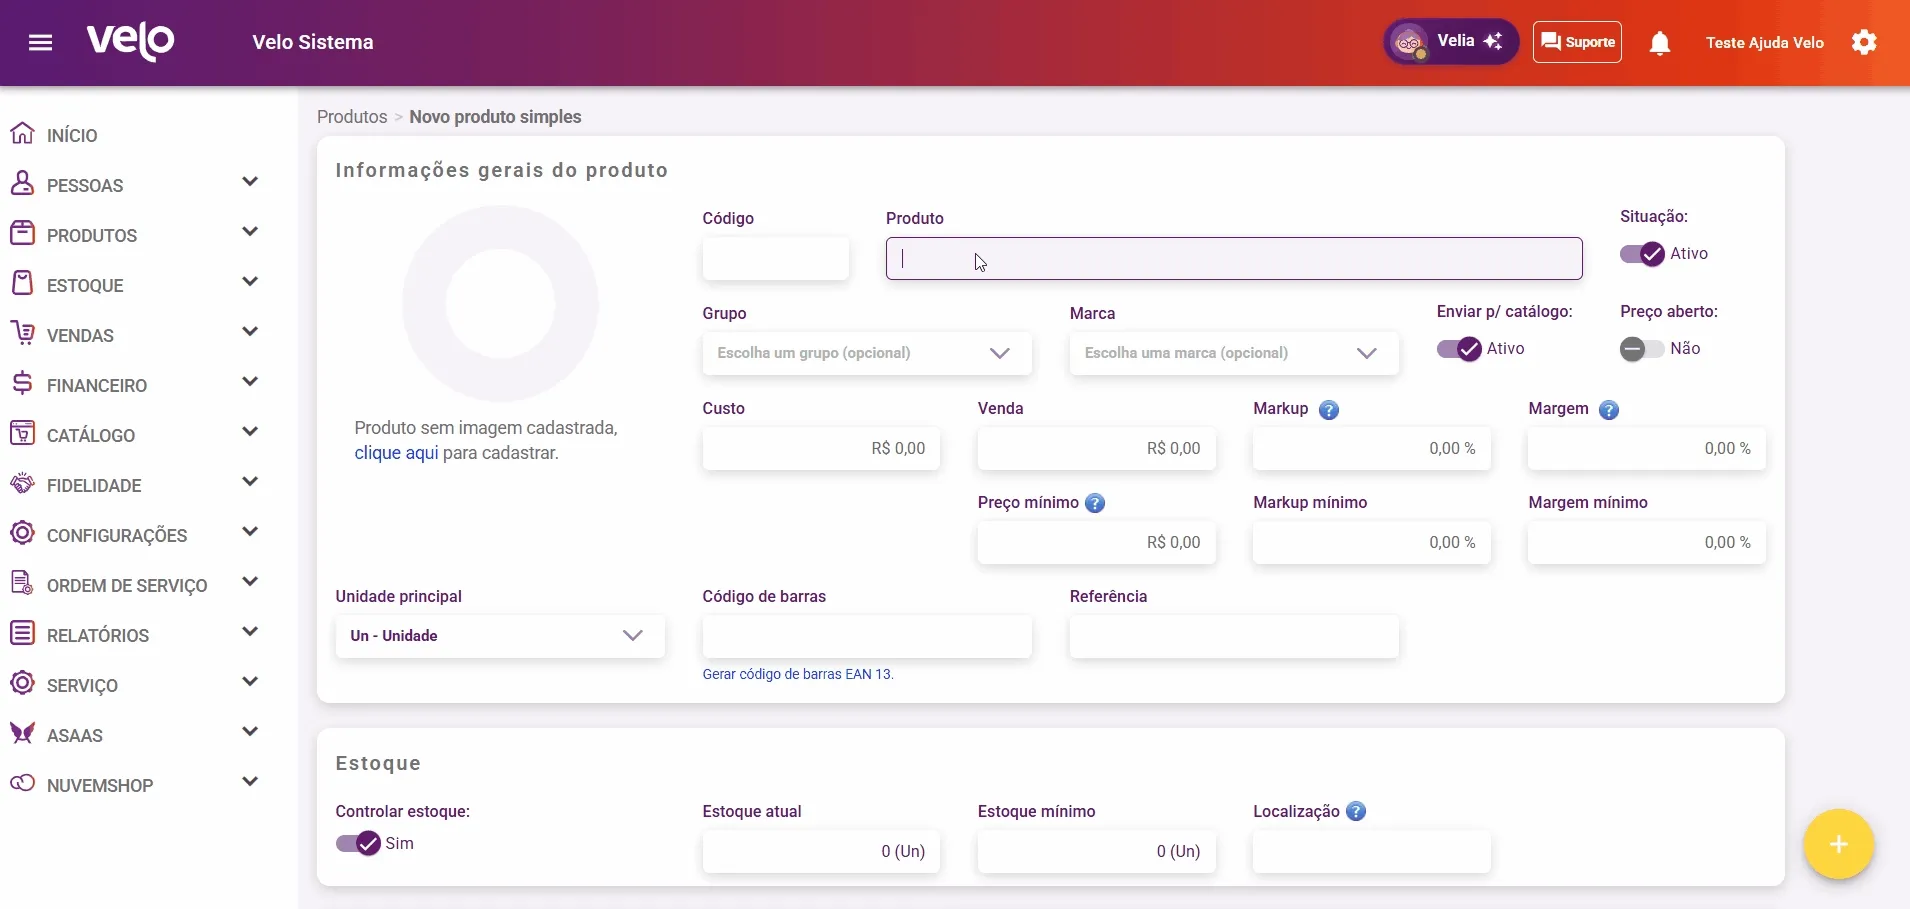Focus the Referência input field
1910x909 pixels.
[1234, 636]
